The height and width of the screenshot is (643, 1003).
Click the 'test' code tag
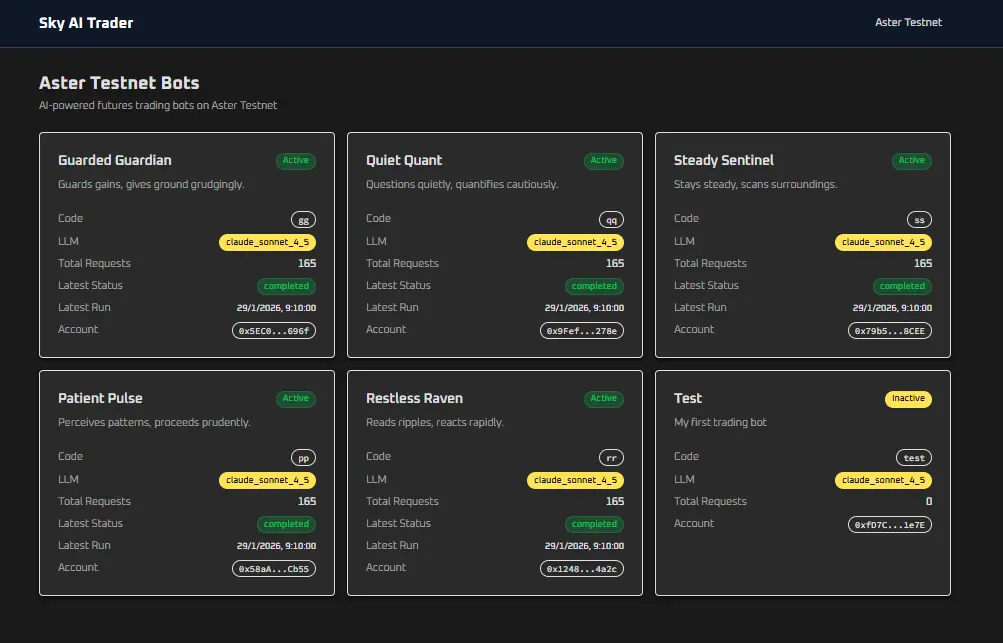click(914, 458)
